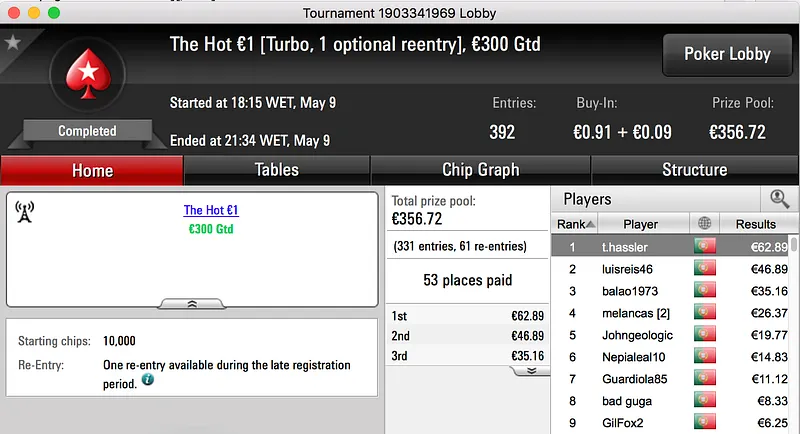Click the favorite star icon

13,42
